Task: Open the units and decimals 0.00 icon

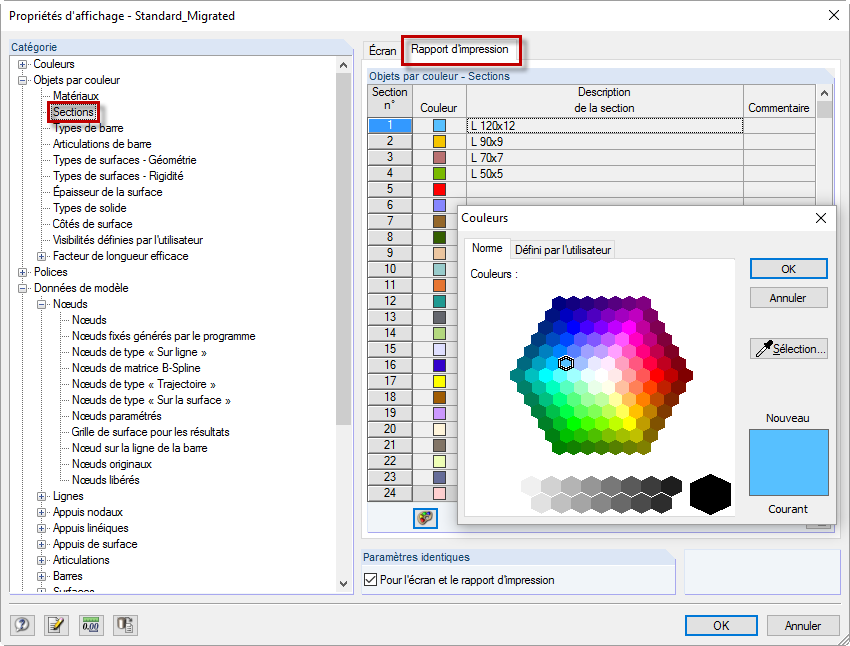Action: point(91,625)
